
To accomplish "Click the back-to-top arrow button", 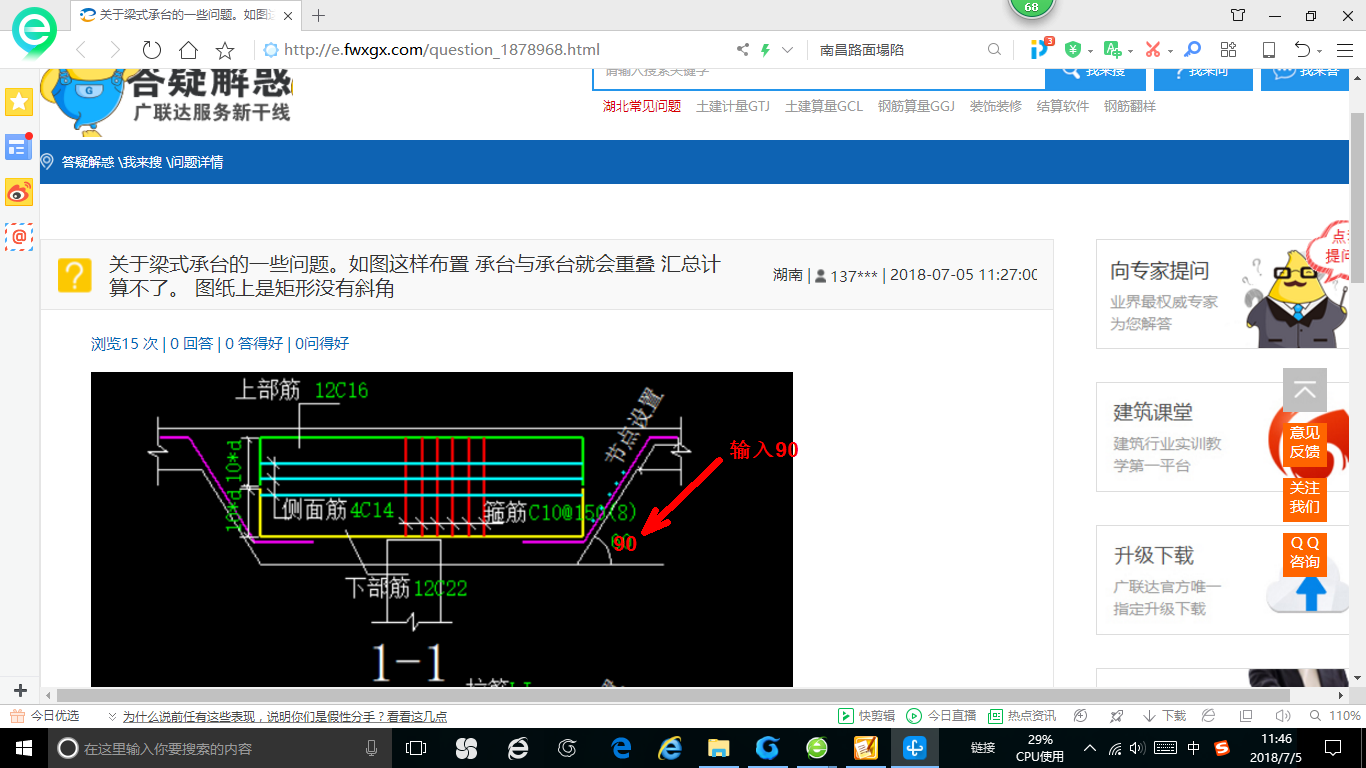I will [1304, 390].
